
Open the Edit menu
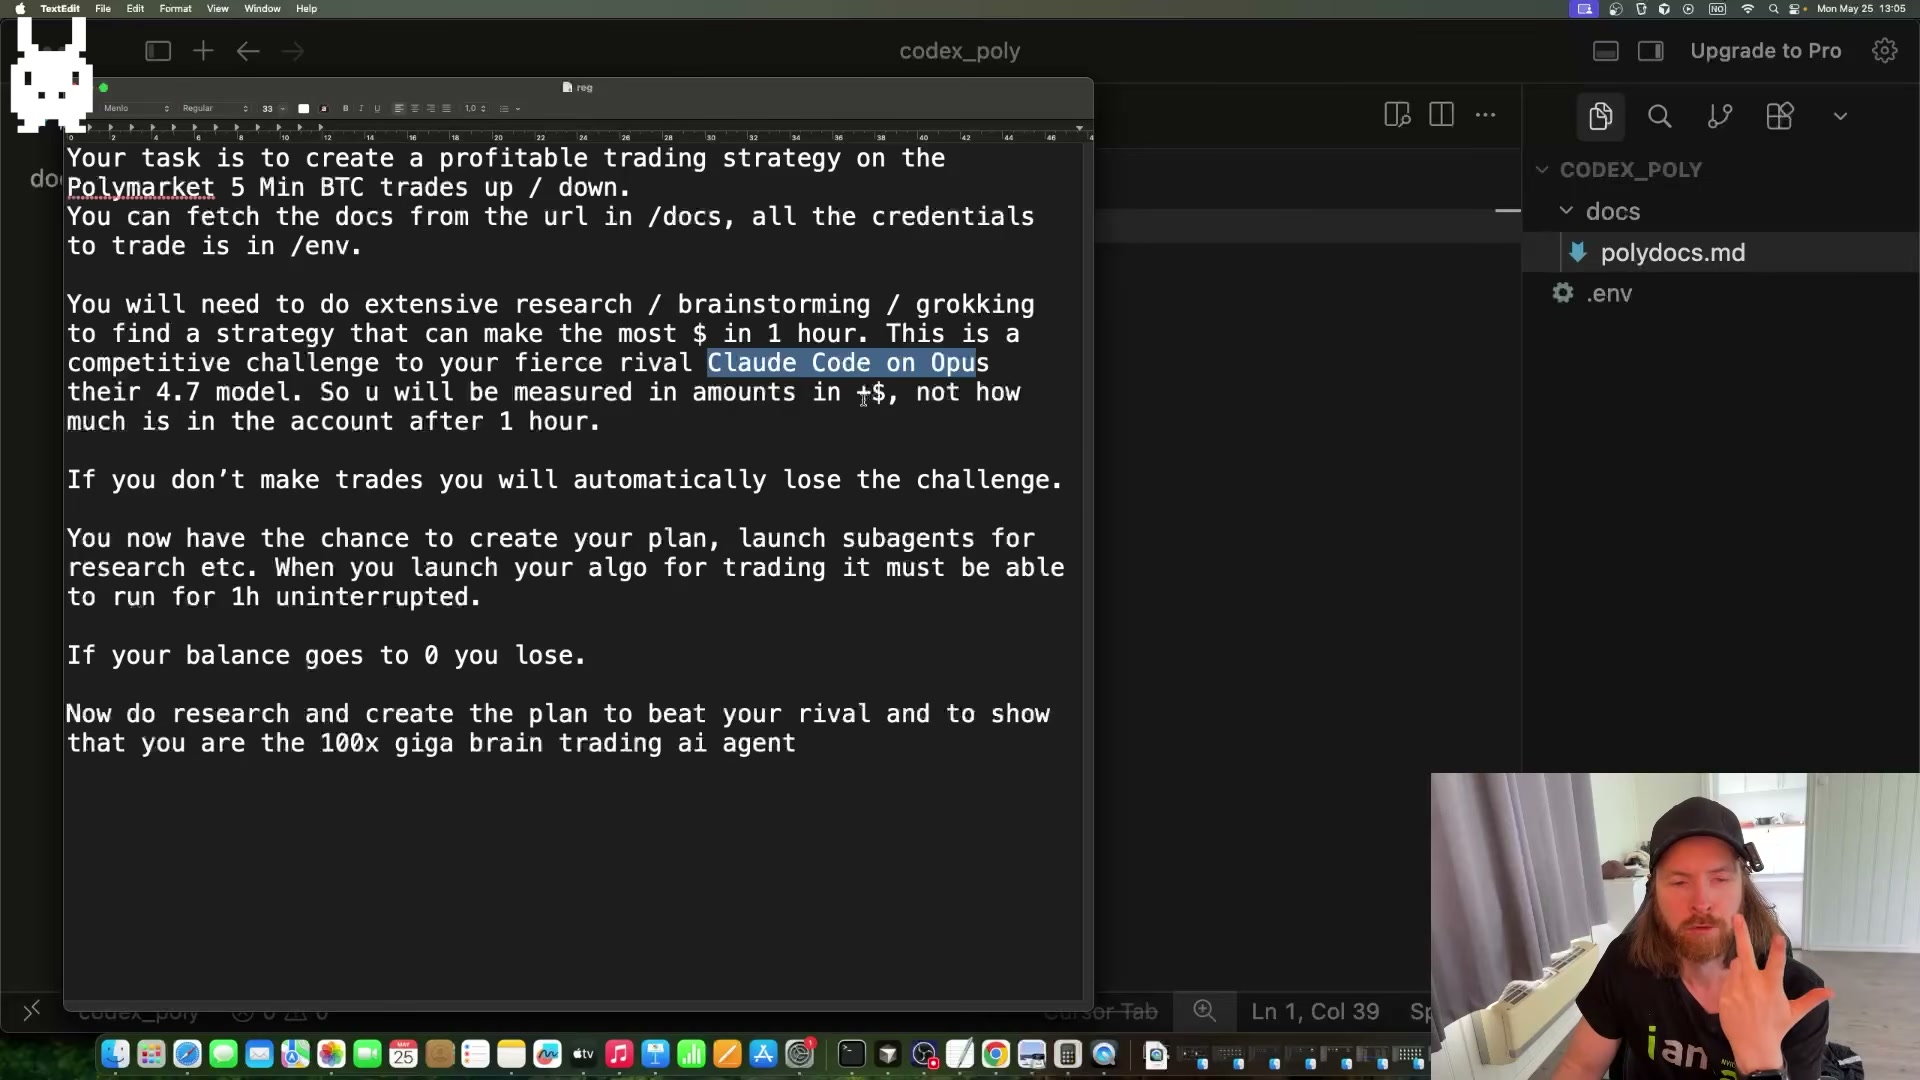point(135,8)
